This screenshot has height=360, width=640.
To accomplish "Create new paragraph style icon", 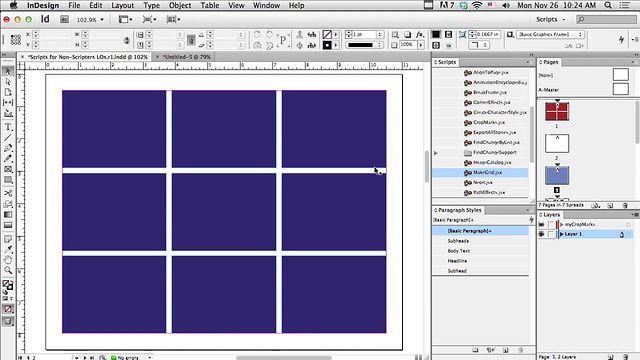I will click(x=505, y=350).
